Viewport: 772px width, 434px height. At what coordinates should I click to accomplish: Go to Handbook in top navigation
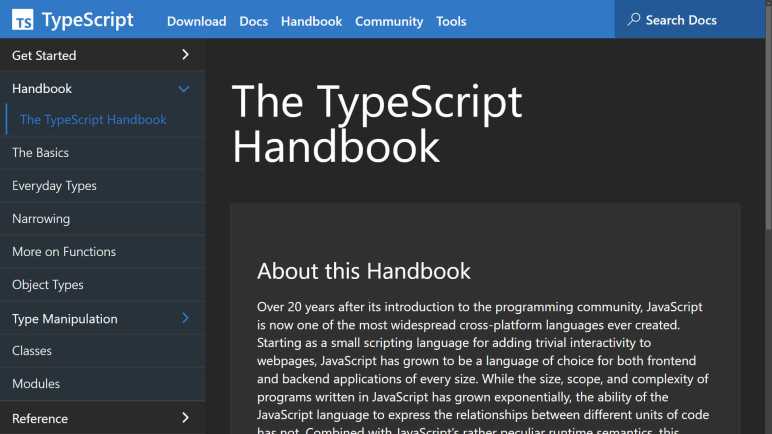(311, 21)
